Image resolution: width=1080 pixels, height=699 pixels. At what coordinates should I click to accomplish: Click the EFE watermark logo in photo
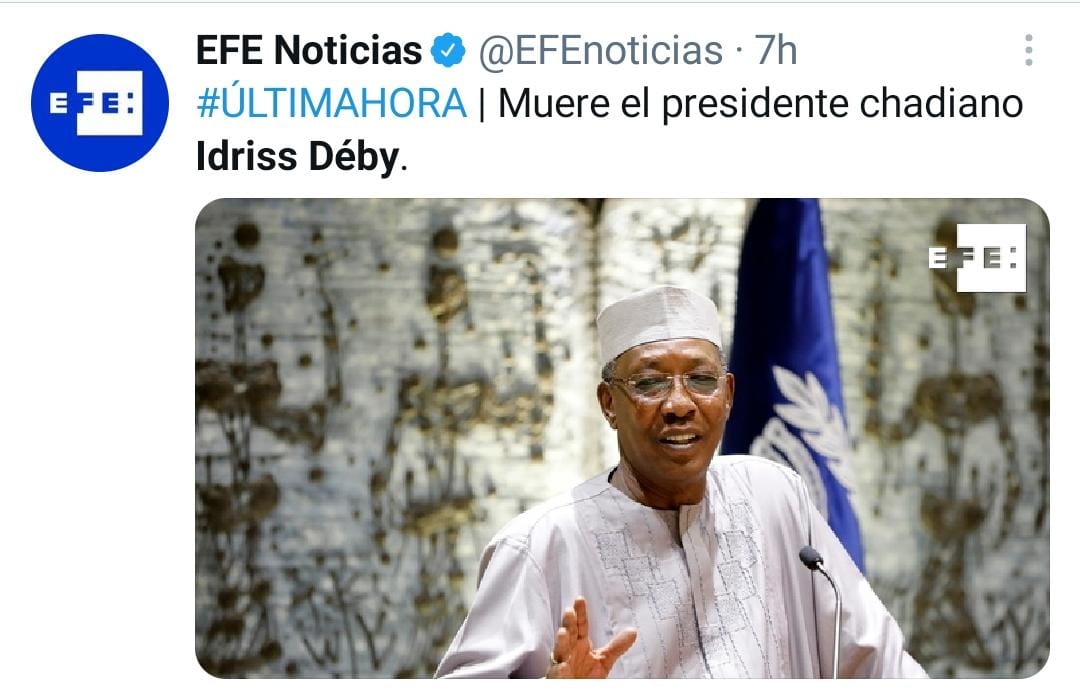(977, 258)
